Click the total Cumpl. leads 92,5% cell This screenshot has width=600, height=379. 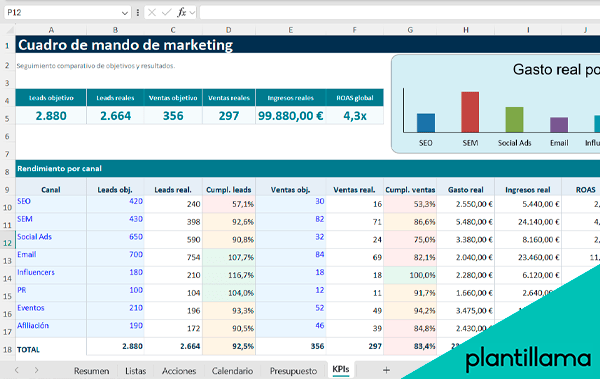click(229, 346)
